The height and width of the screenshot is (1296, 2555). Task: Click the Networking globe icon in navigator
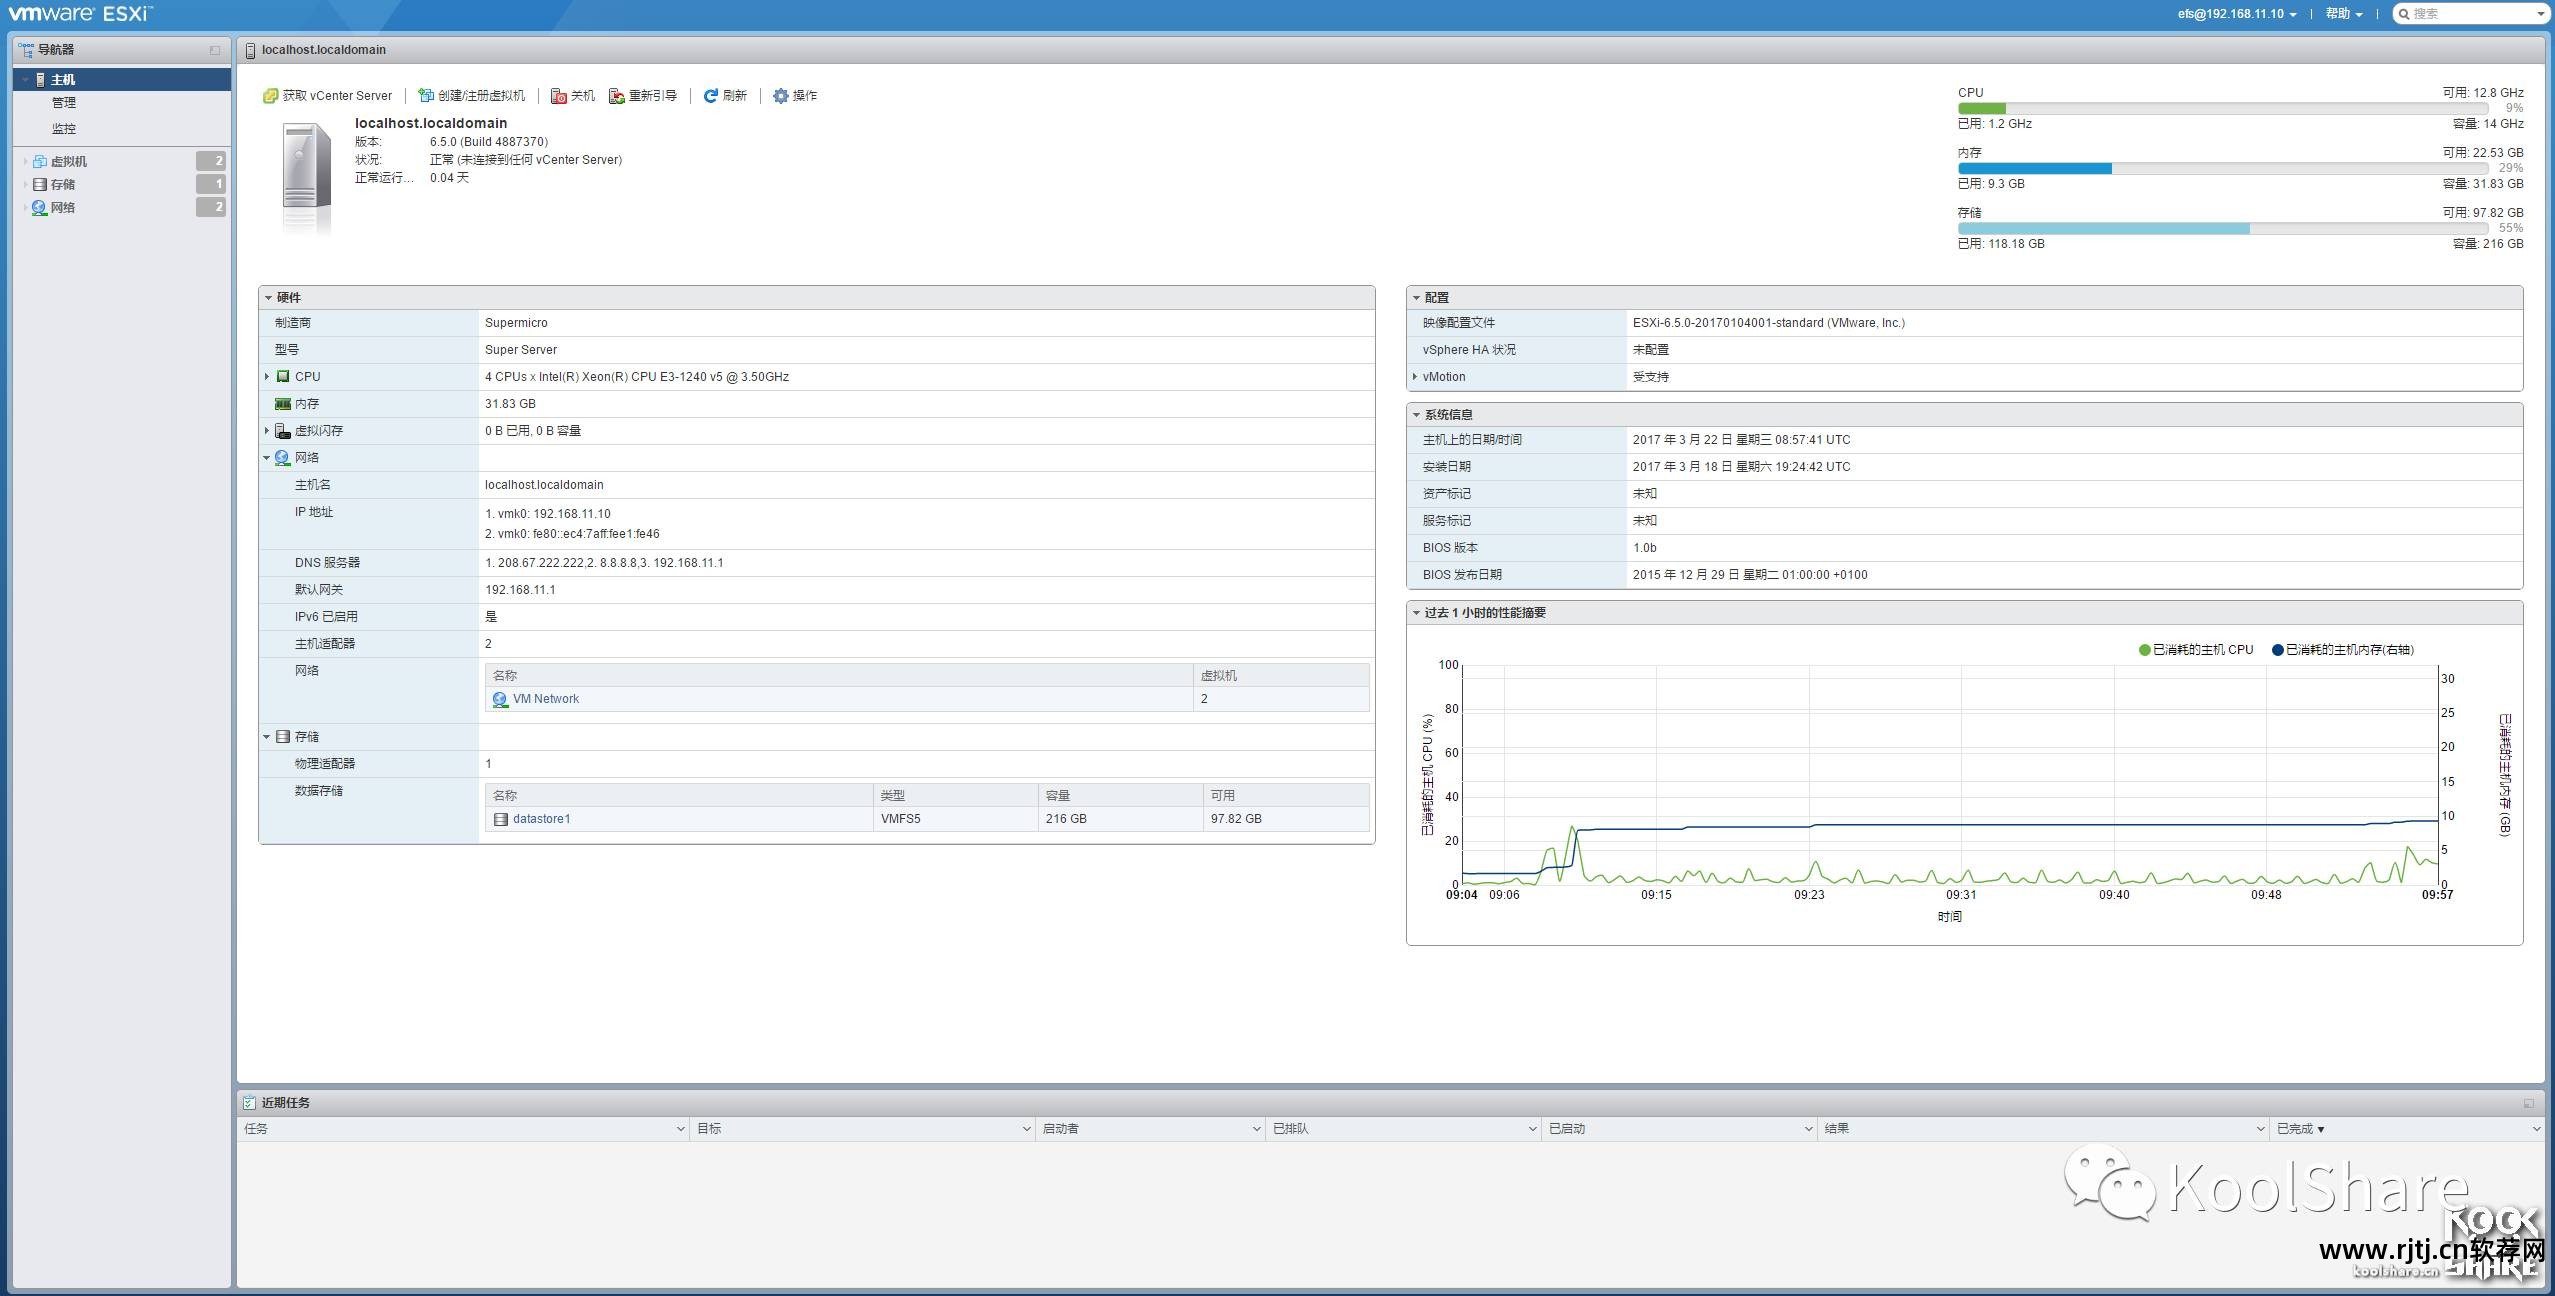(39, 208)
